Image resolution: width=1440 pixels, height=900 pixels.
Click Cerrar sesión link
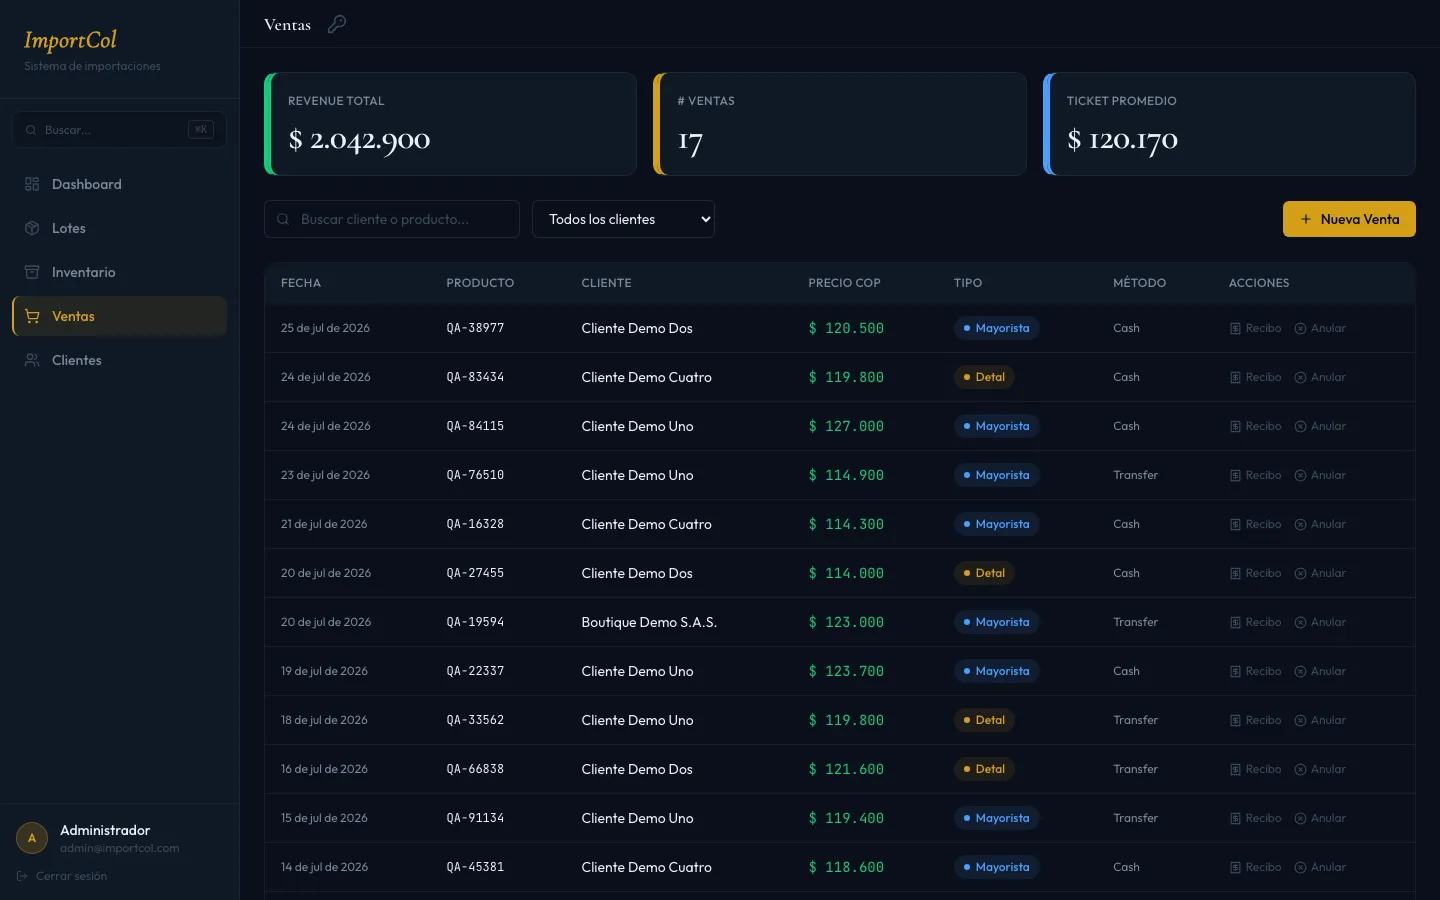[62, 876]
